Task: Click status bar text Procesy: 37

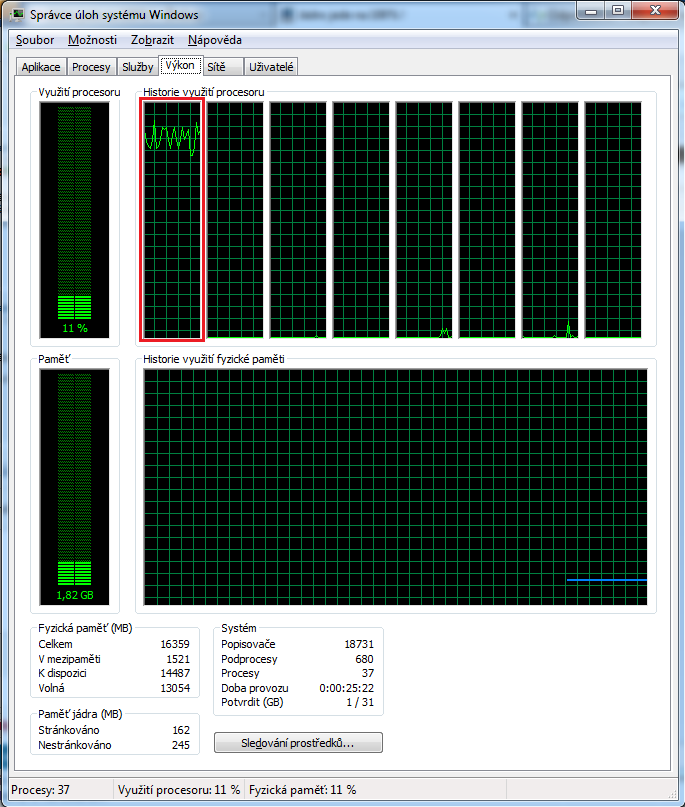Action: (x=41, y=790)
